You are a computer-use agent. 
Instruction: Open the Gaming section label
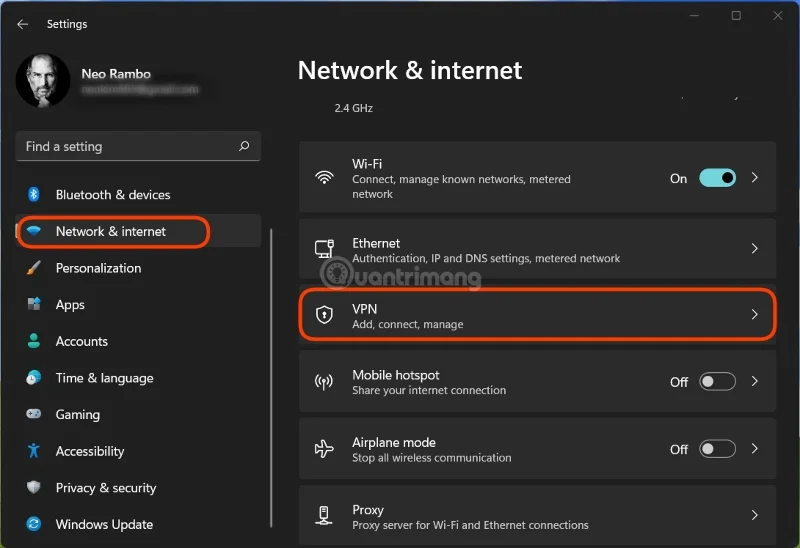(78, 415)
